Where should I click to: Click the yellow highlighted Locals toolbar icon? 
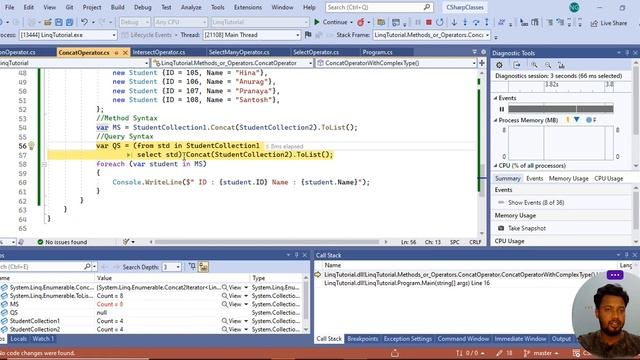[x=203, y=267]
